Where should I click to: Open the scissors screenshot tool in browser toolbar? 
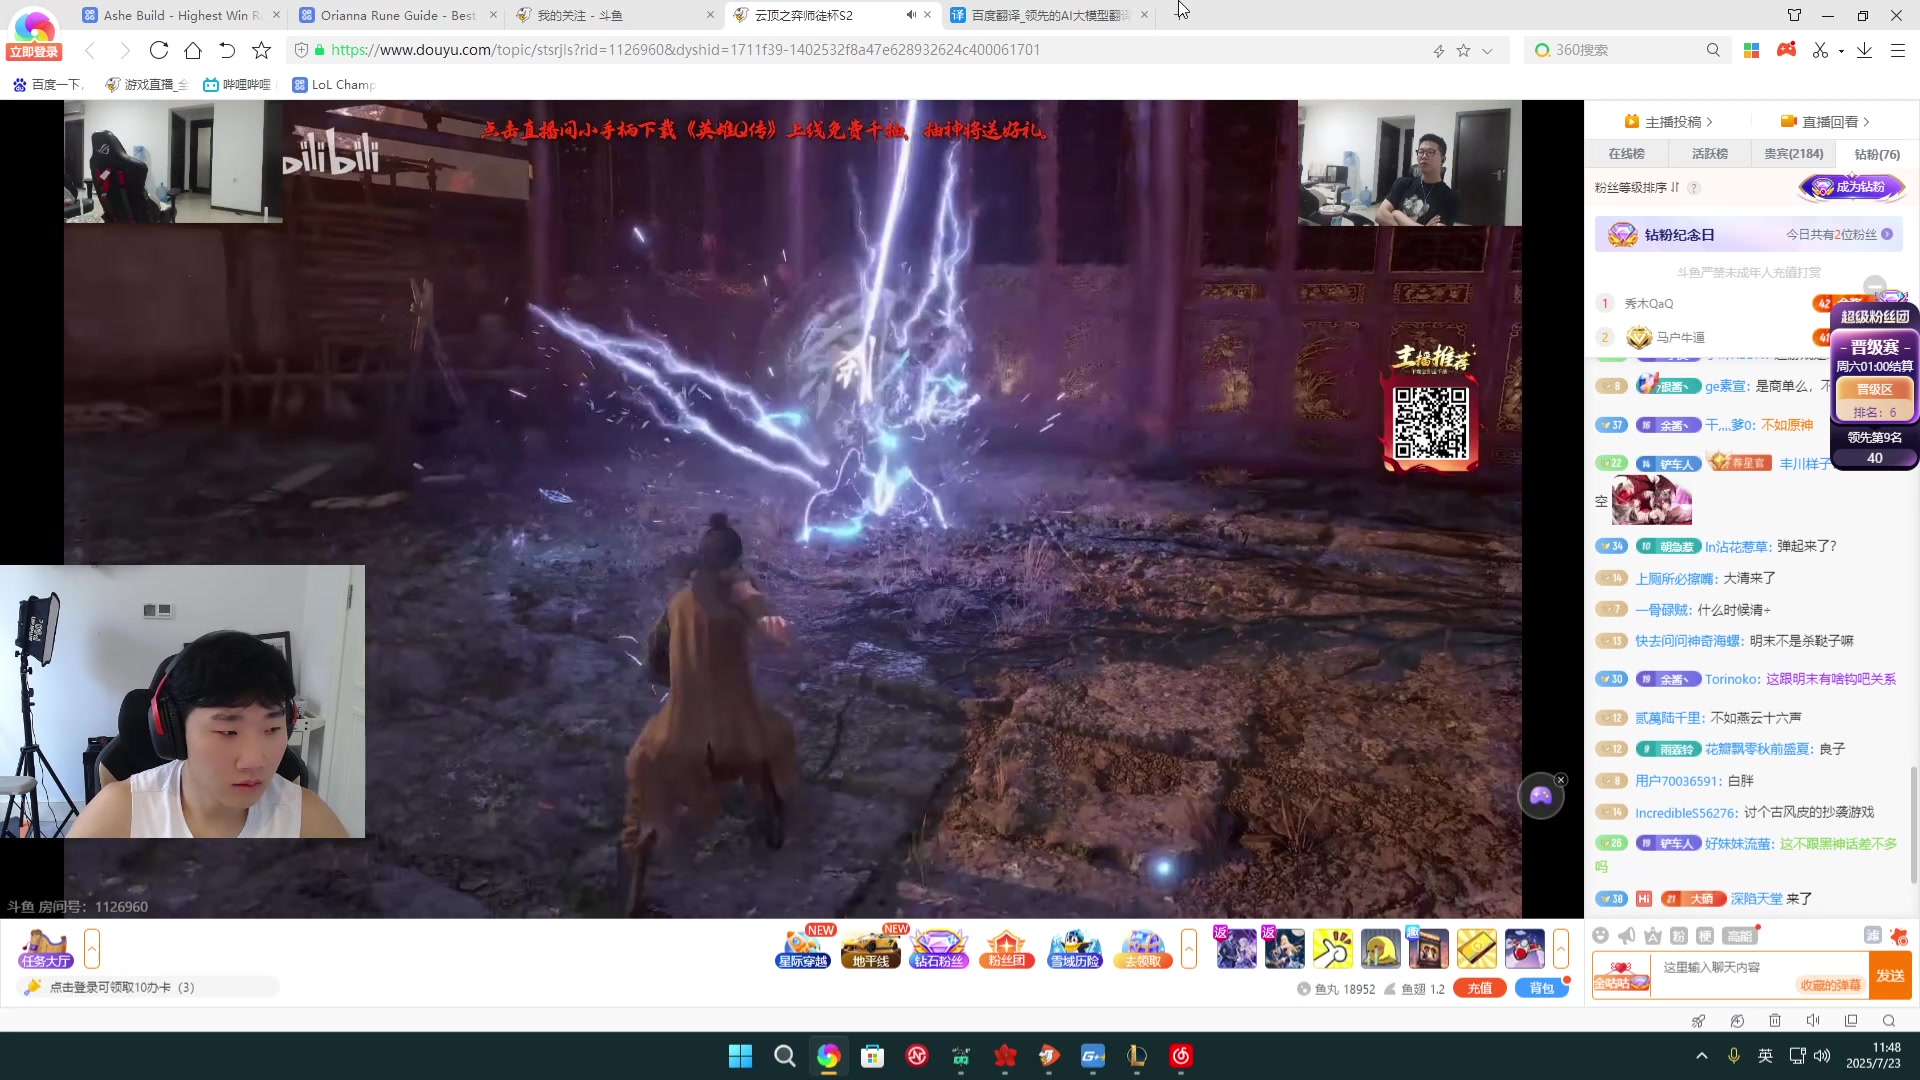[x=1820, y=50]
